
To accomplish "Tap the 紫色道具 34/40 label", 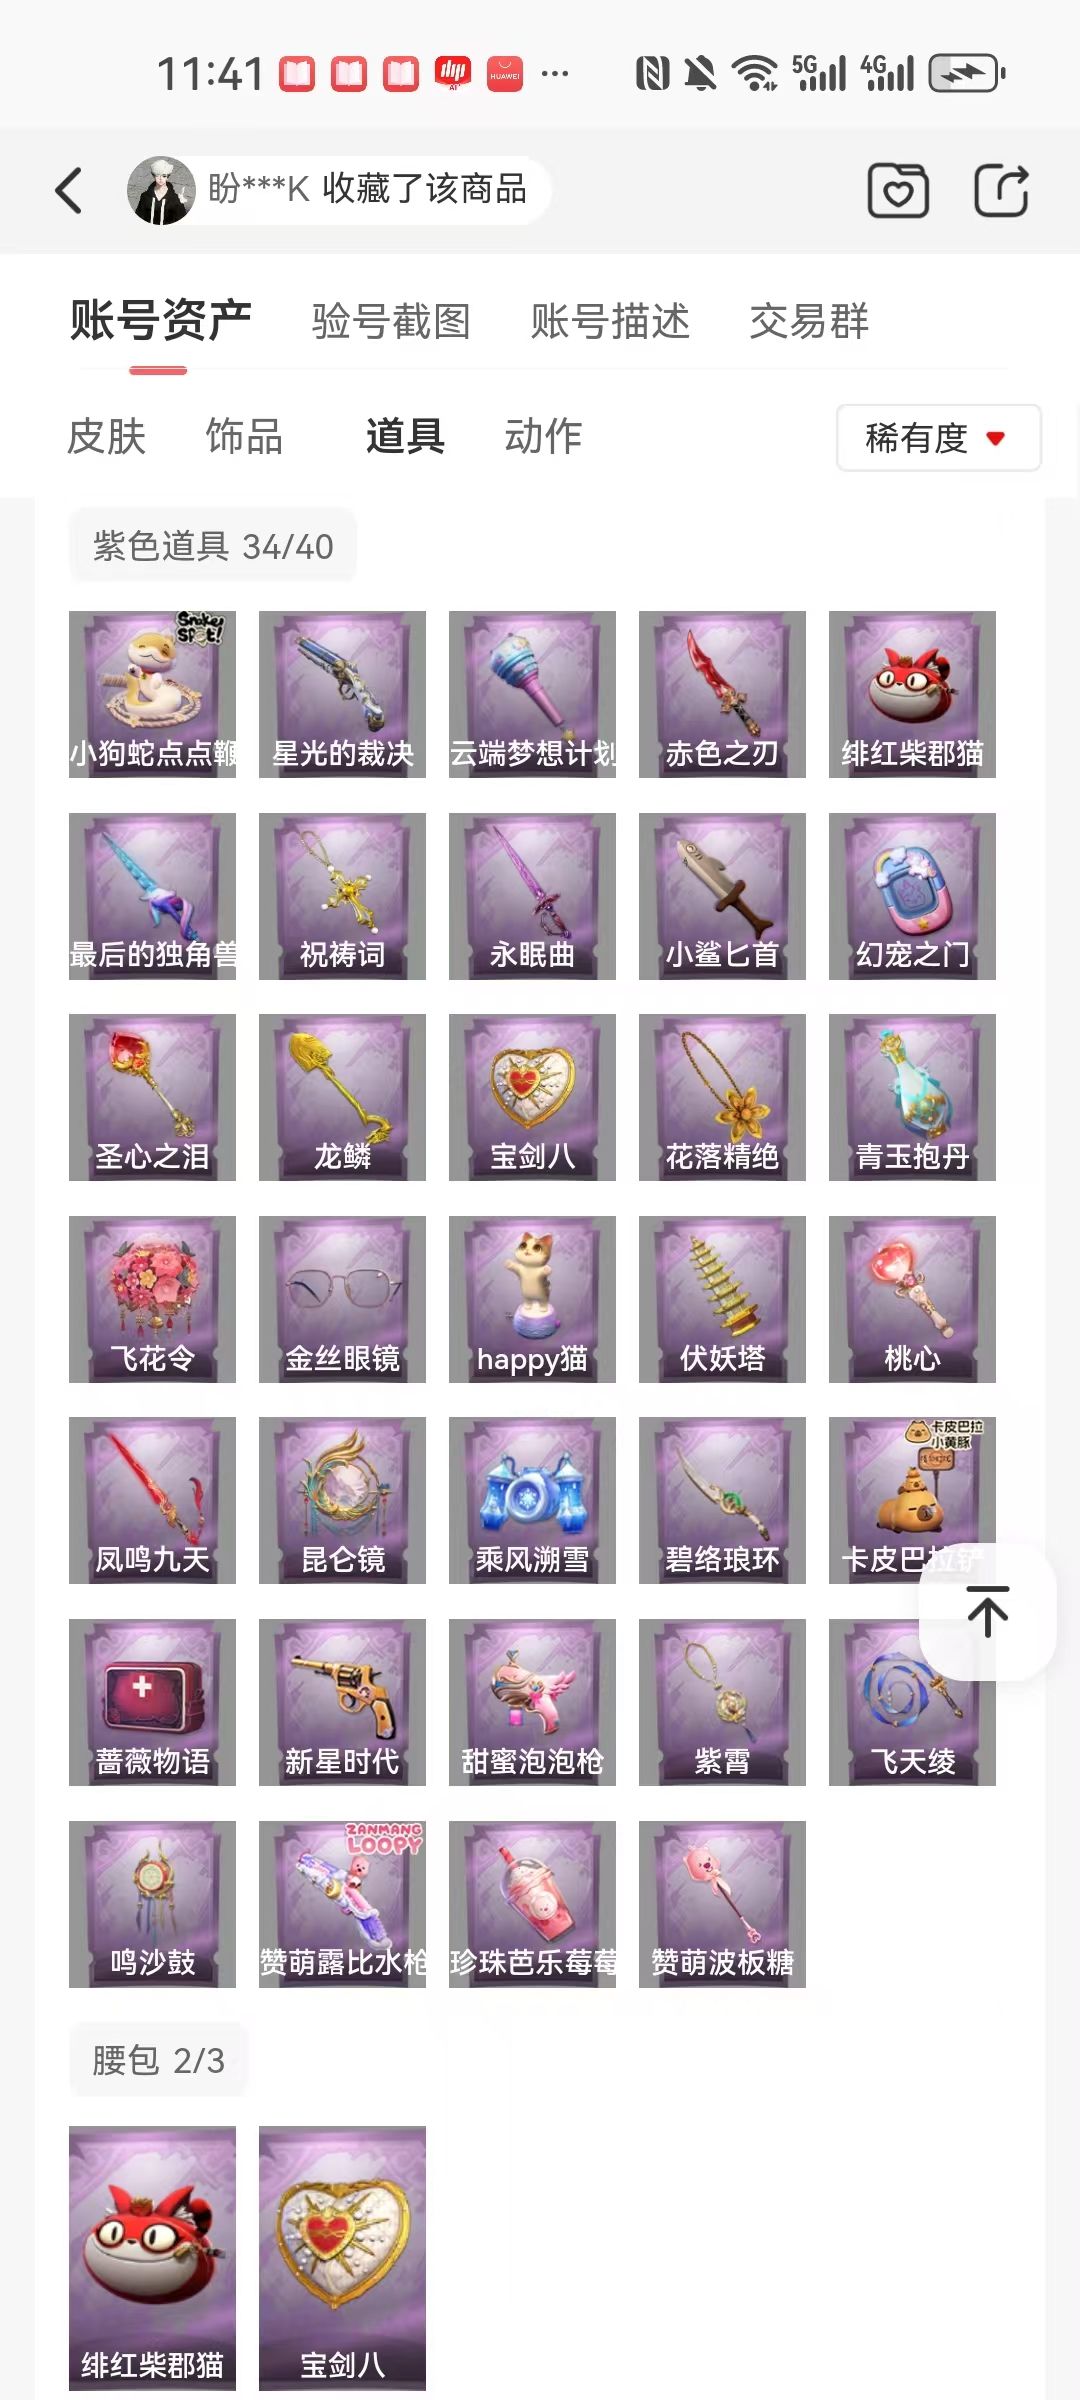I will (x=213, y=546).
